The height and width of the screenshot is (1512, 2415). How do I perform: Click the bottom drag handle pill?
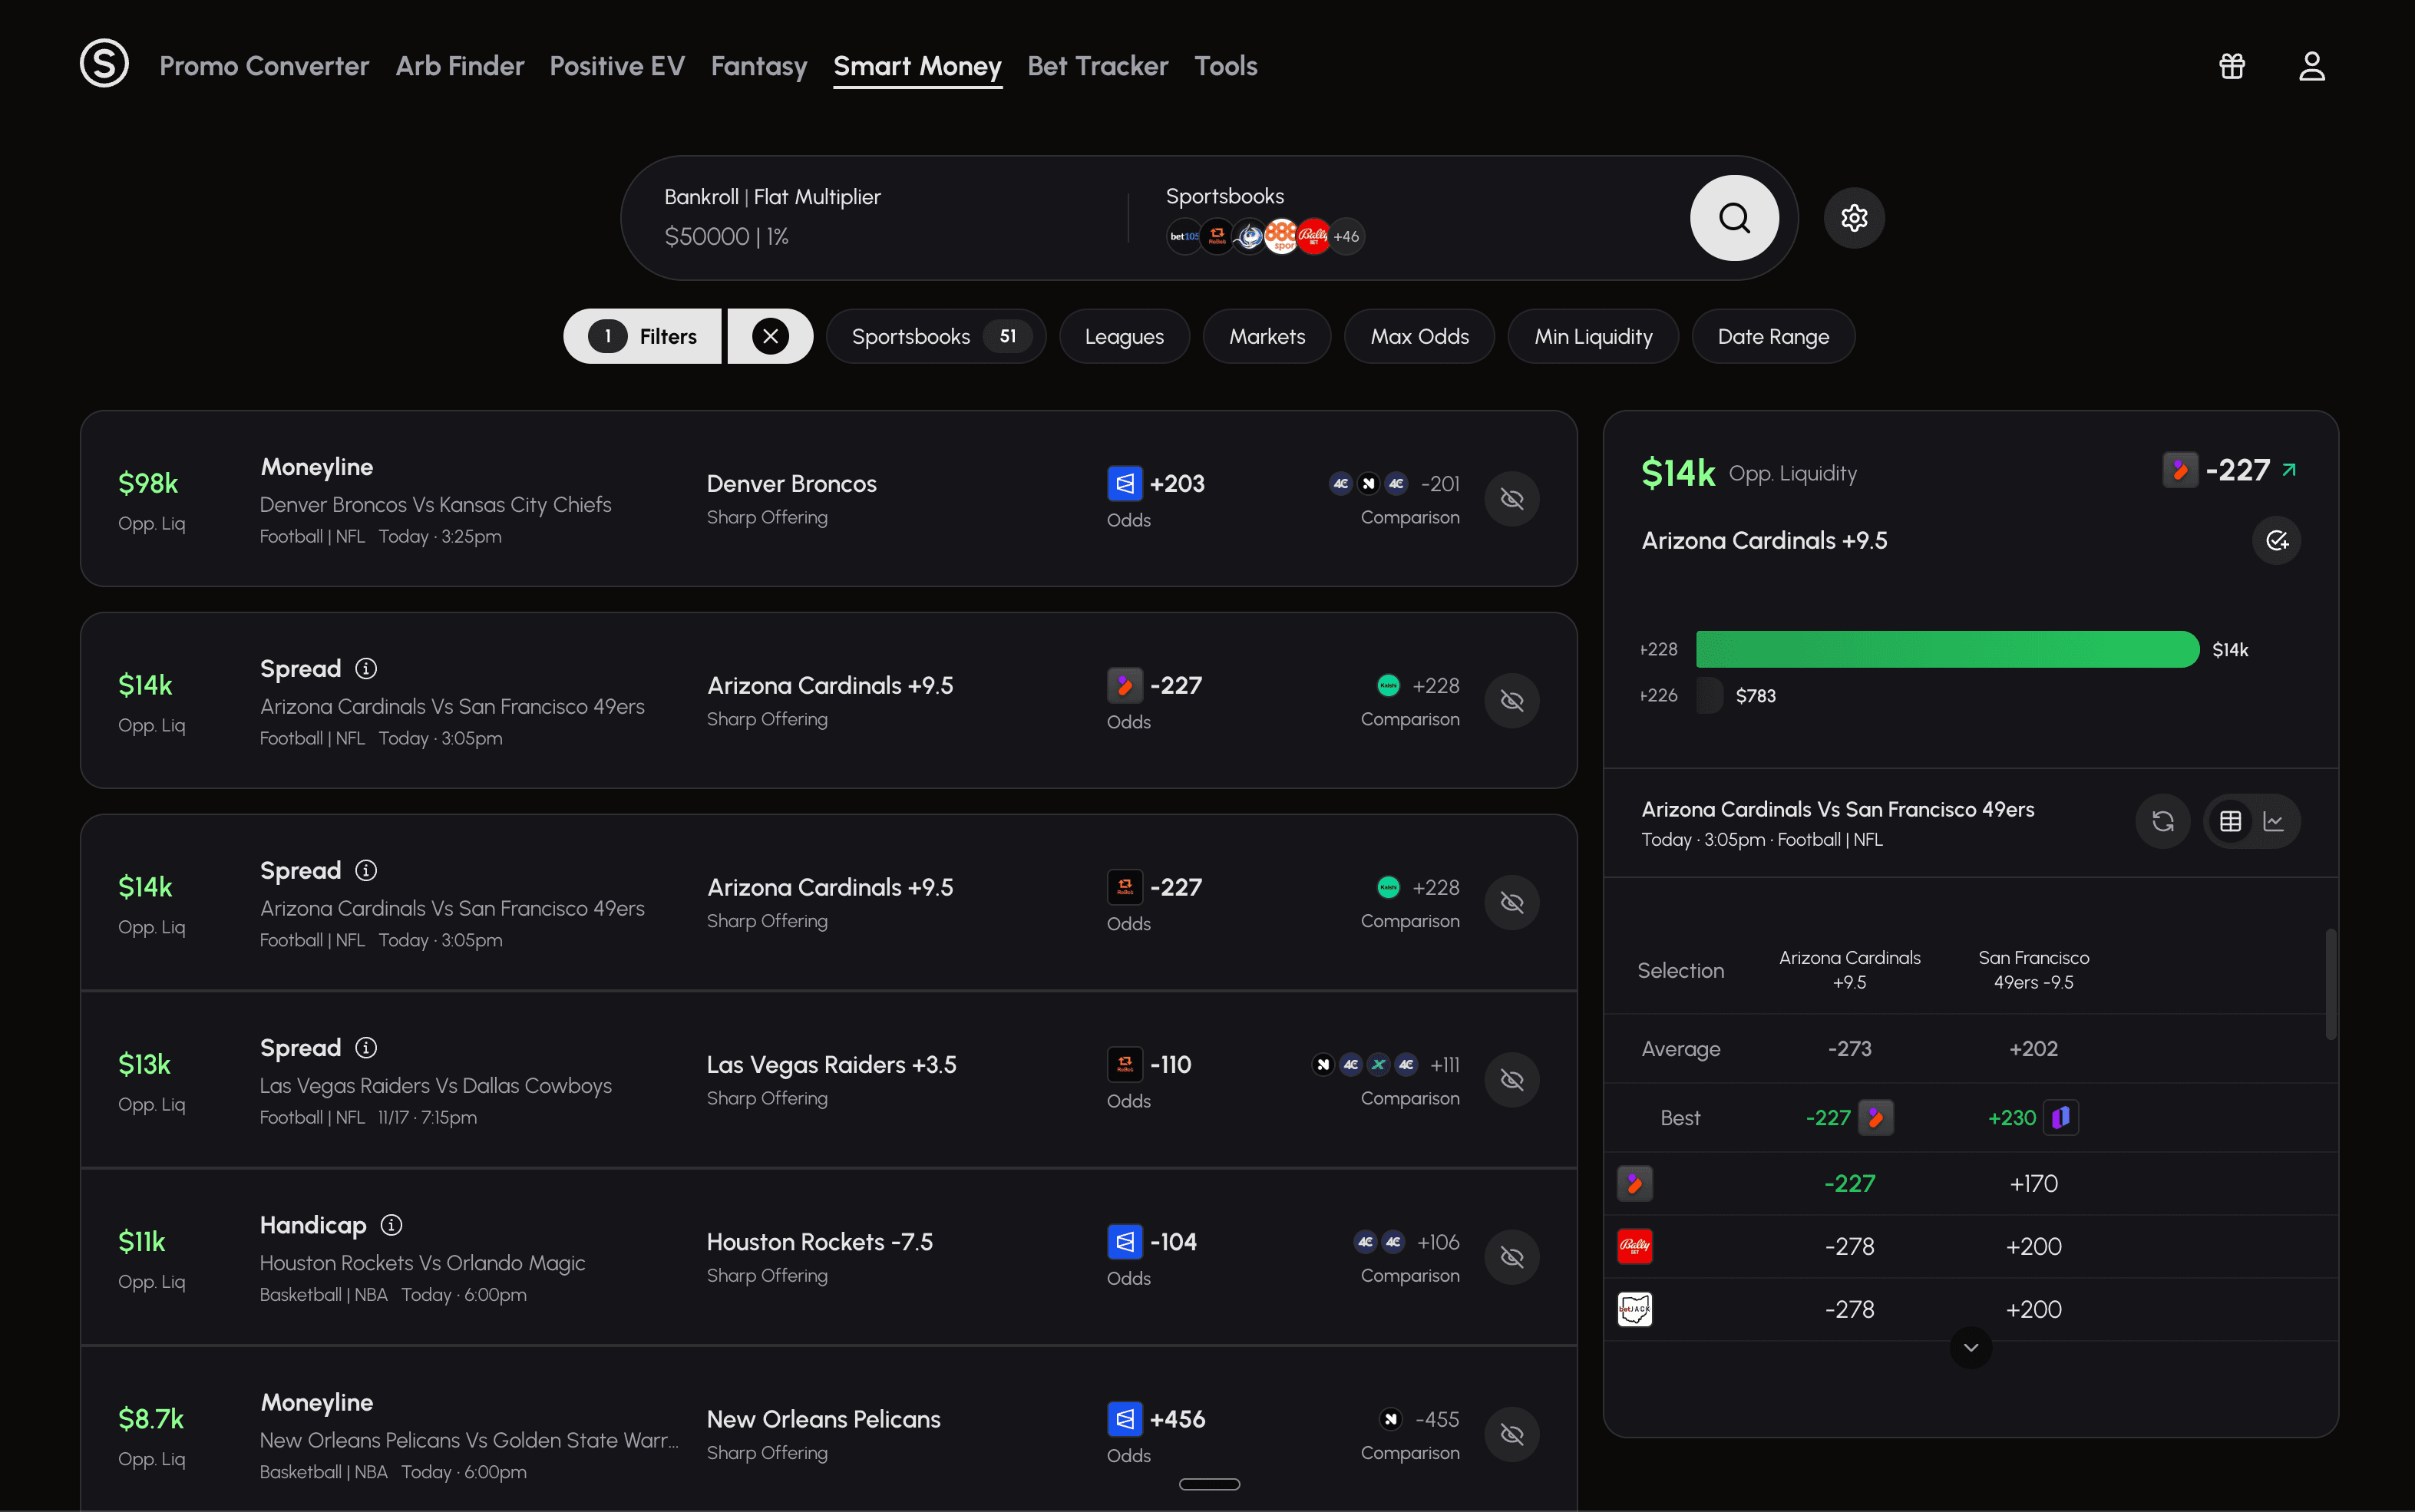coord(1209,1484)
